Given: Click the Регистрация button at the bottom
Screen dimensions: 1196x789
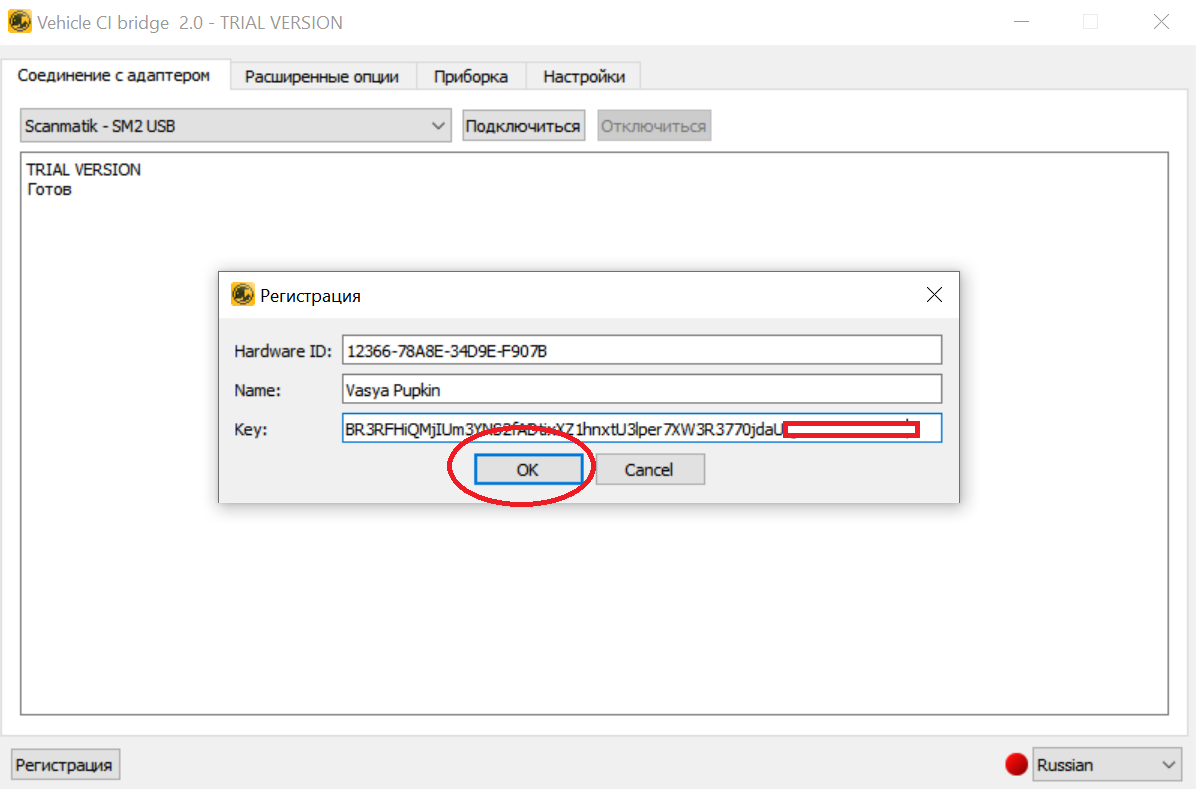Looking at the screenshot, I should tap(65, 765).
